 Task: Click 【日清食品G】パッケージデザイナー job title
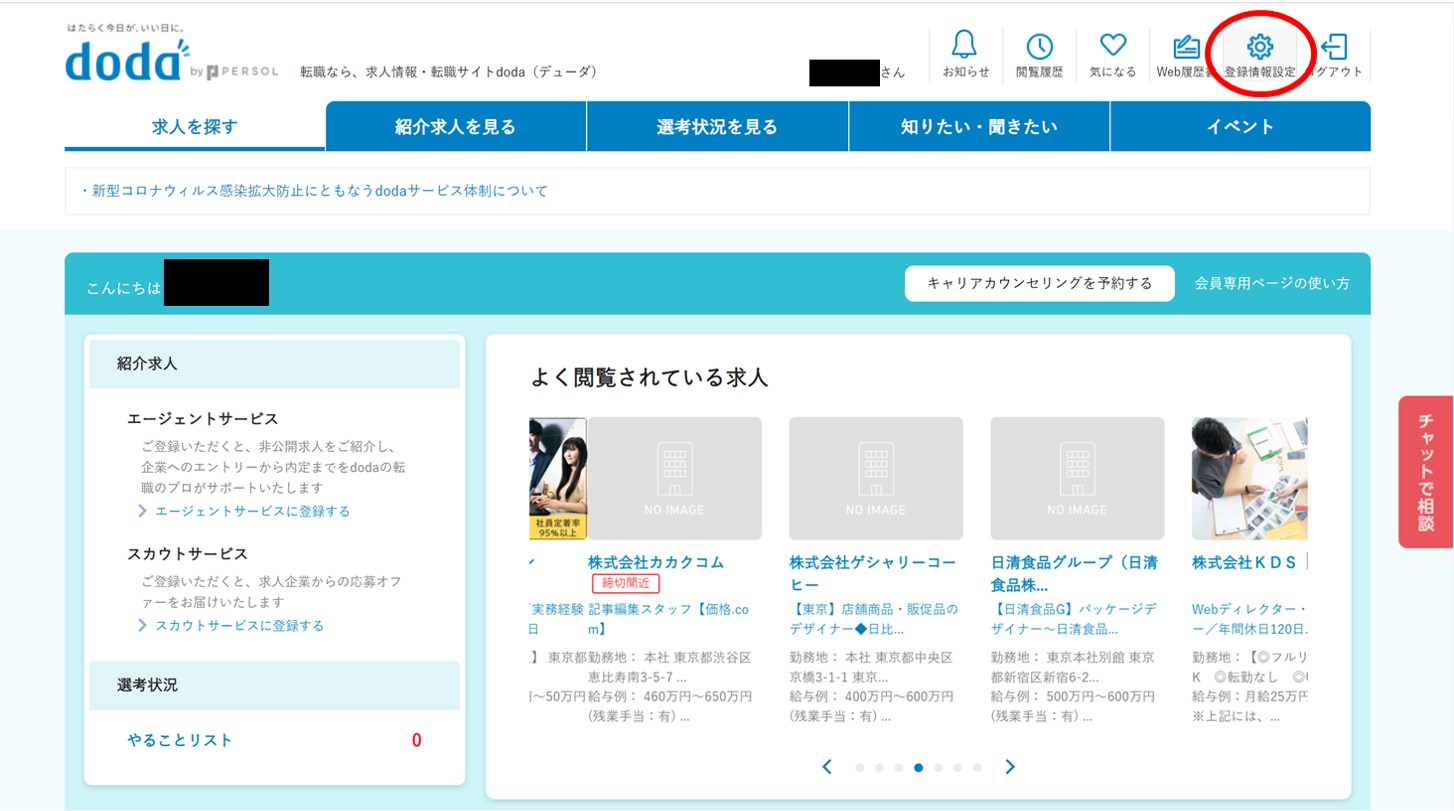pyautogui.click(x=1075, y=619)
